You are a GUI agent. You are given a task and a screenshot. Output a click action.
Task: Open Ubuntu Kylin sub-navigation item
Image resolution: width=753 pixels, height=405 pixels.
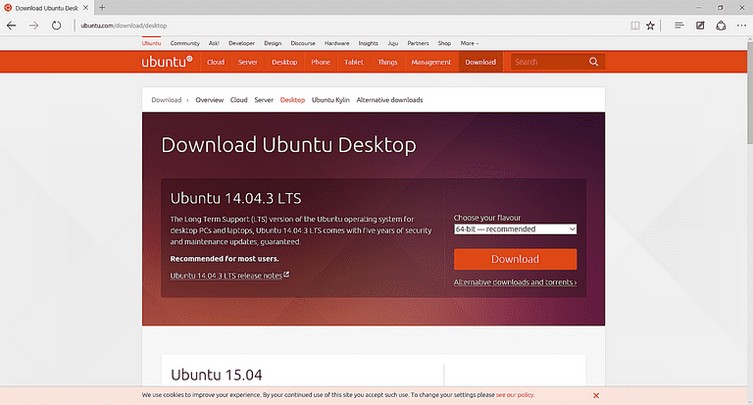click(x=330, y=100)
